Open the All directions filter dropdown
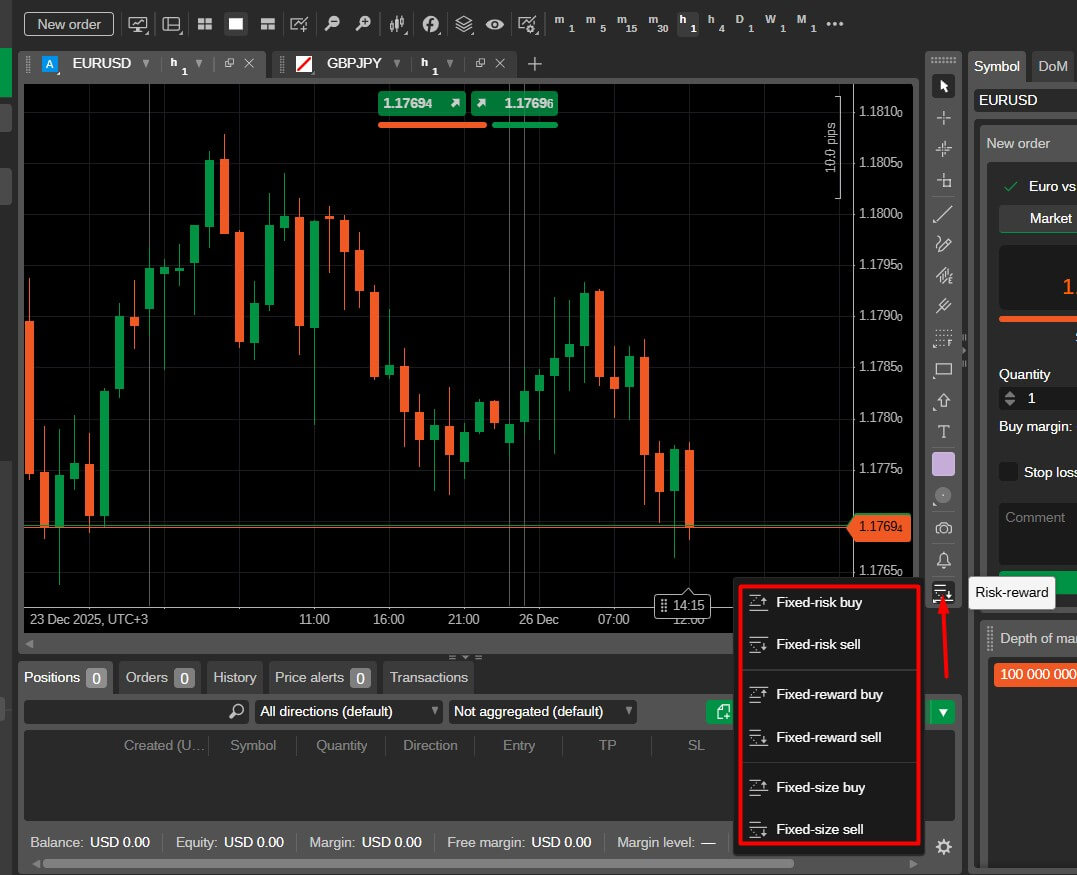The width and height of the screenshot is (1077, 875). coord(348,712)
